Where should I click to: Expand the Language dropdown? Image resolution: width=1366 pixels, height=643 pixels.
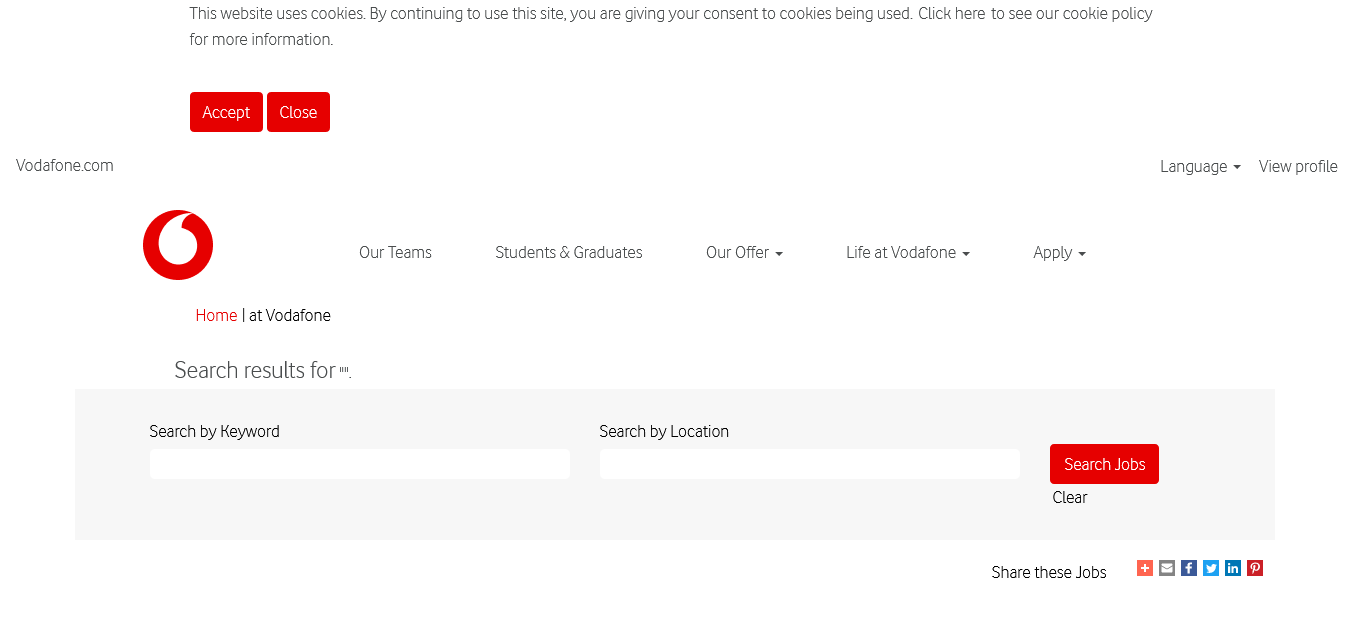1199,167
